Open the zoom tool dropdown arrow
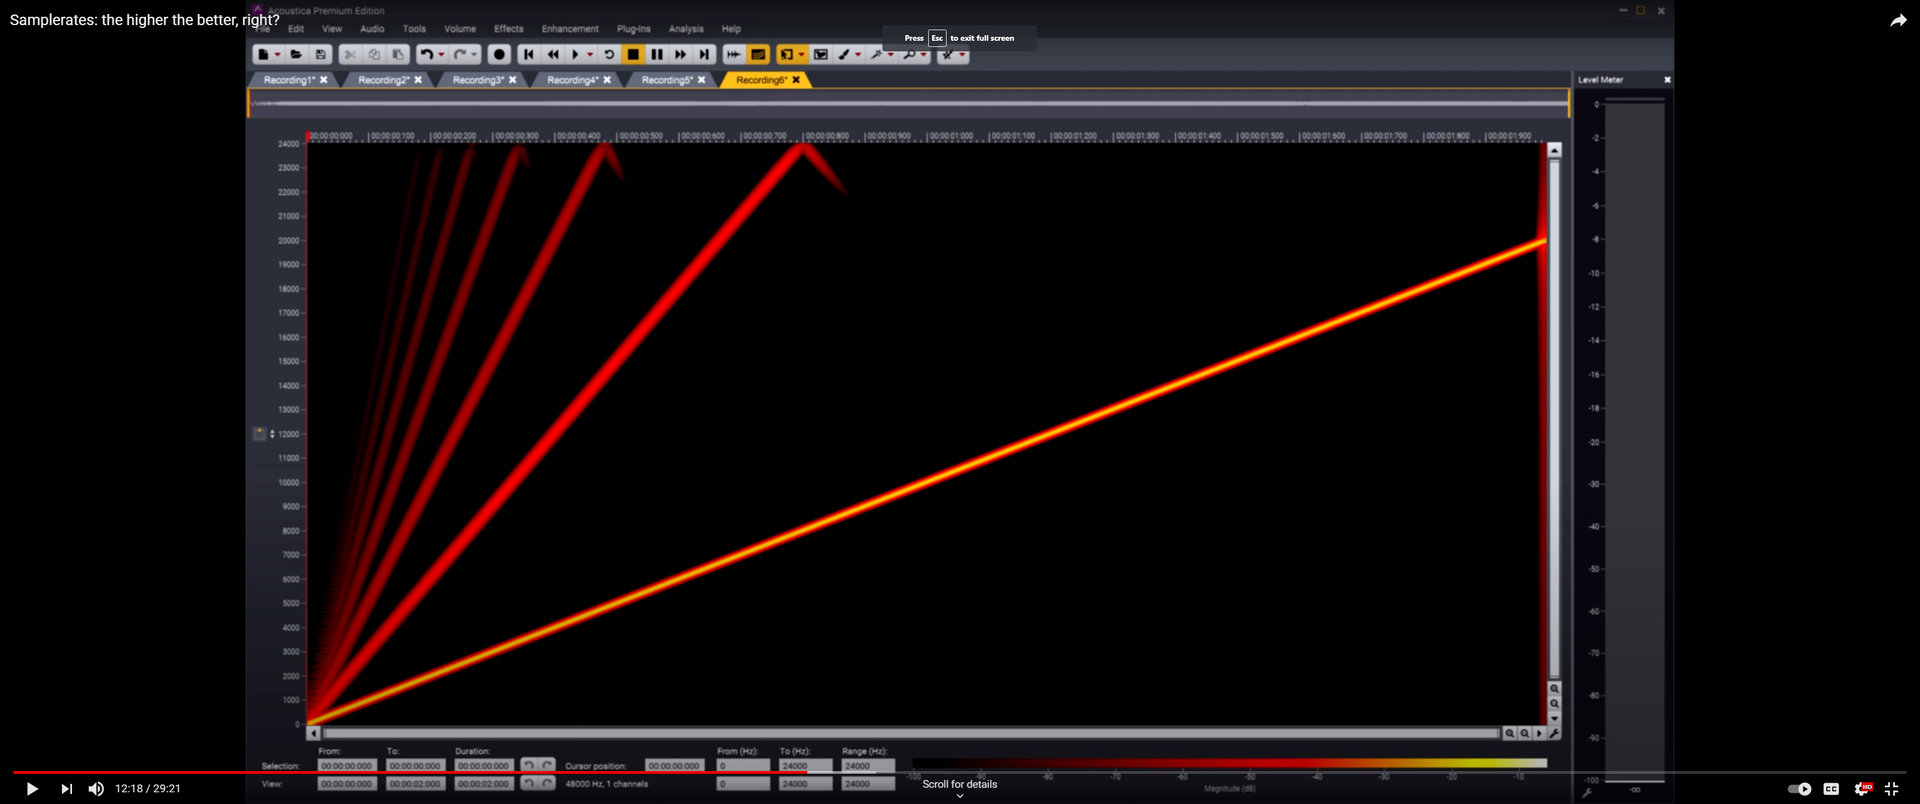Viewport: 1920px width, 804px height. click(924, 55)
